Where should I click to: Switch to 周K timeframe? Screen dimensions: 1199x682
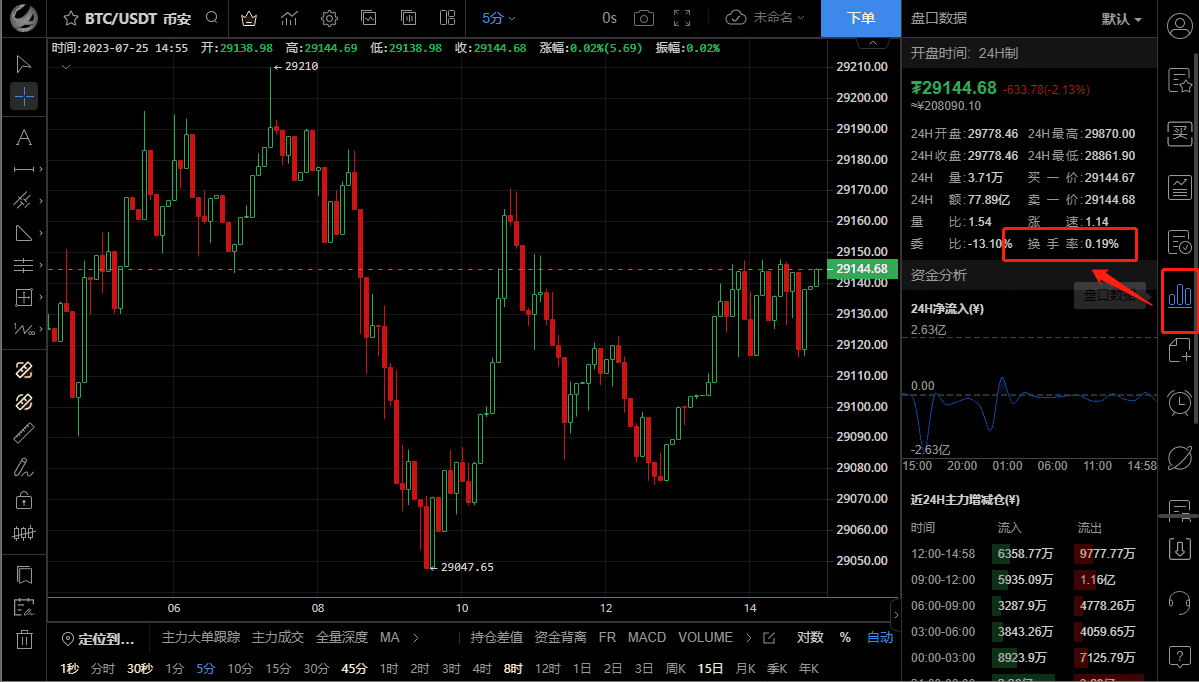676,669
